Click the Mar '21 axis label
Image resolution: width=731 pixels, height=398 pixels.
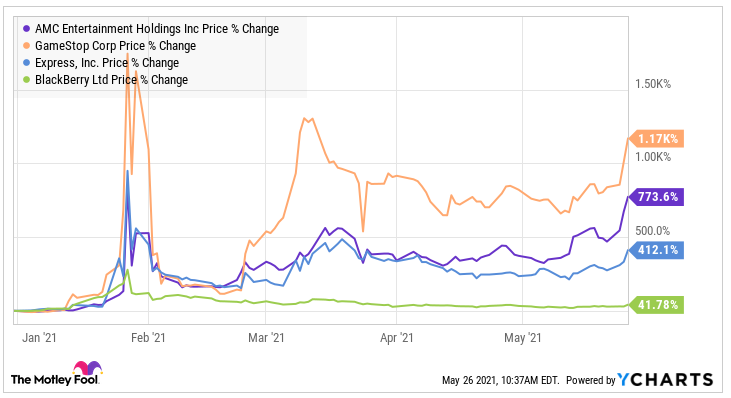266,337
